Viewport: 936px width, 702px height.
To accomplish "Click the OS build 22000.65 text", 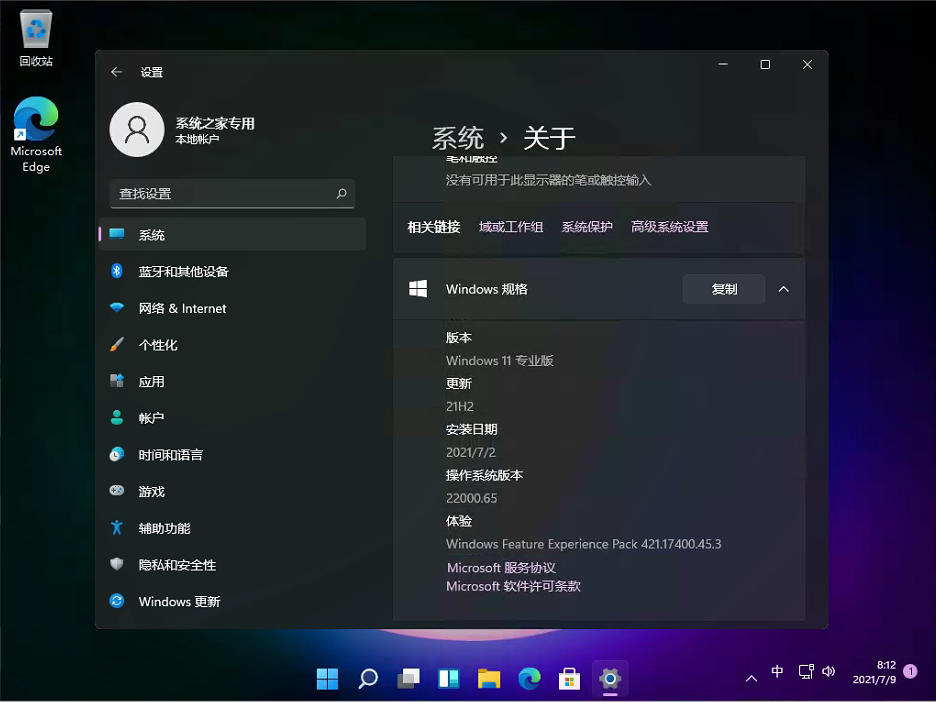I will point(472,498).
